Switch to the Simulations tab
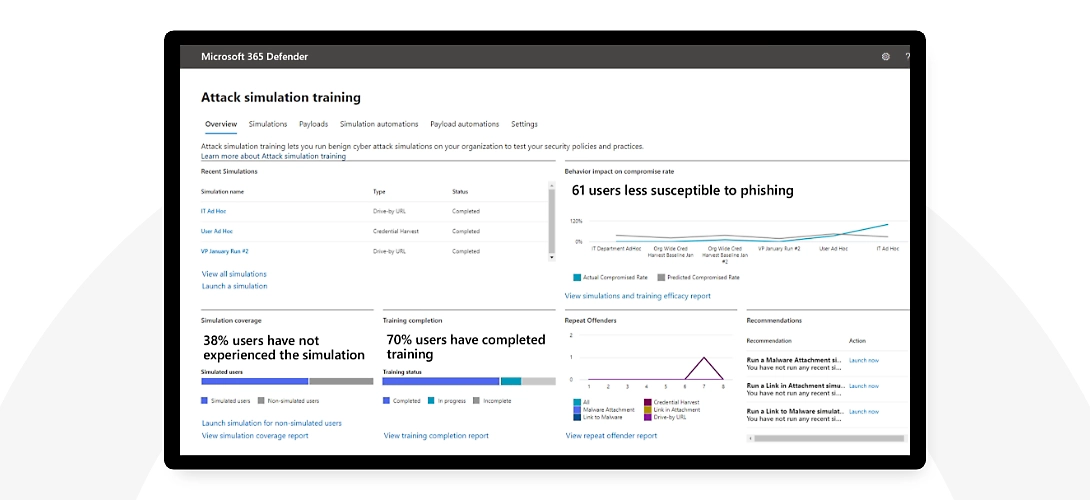 (x=268, y=124)
